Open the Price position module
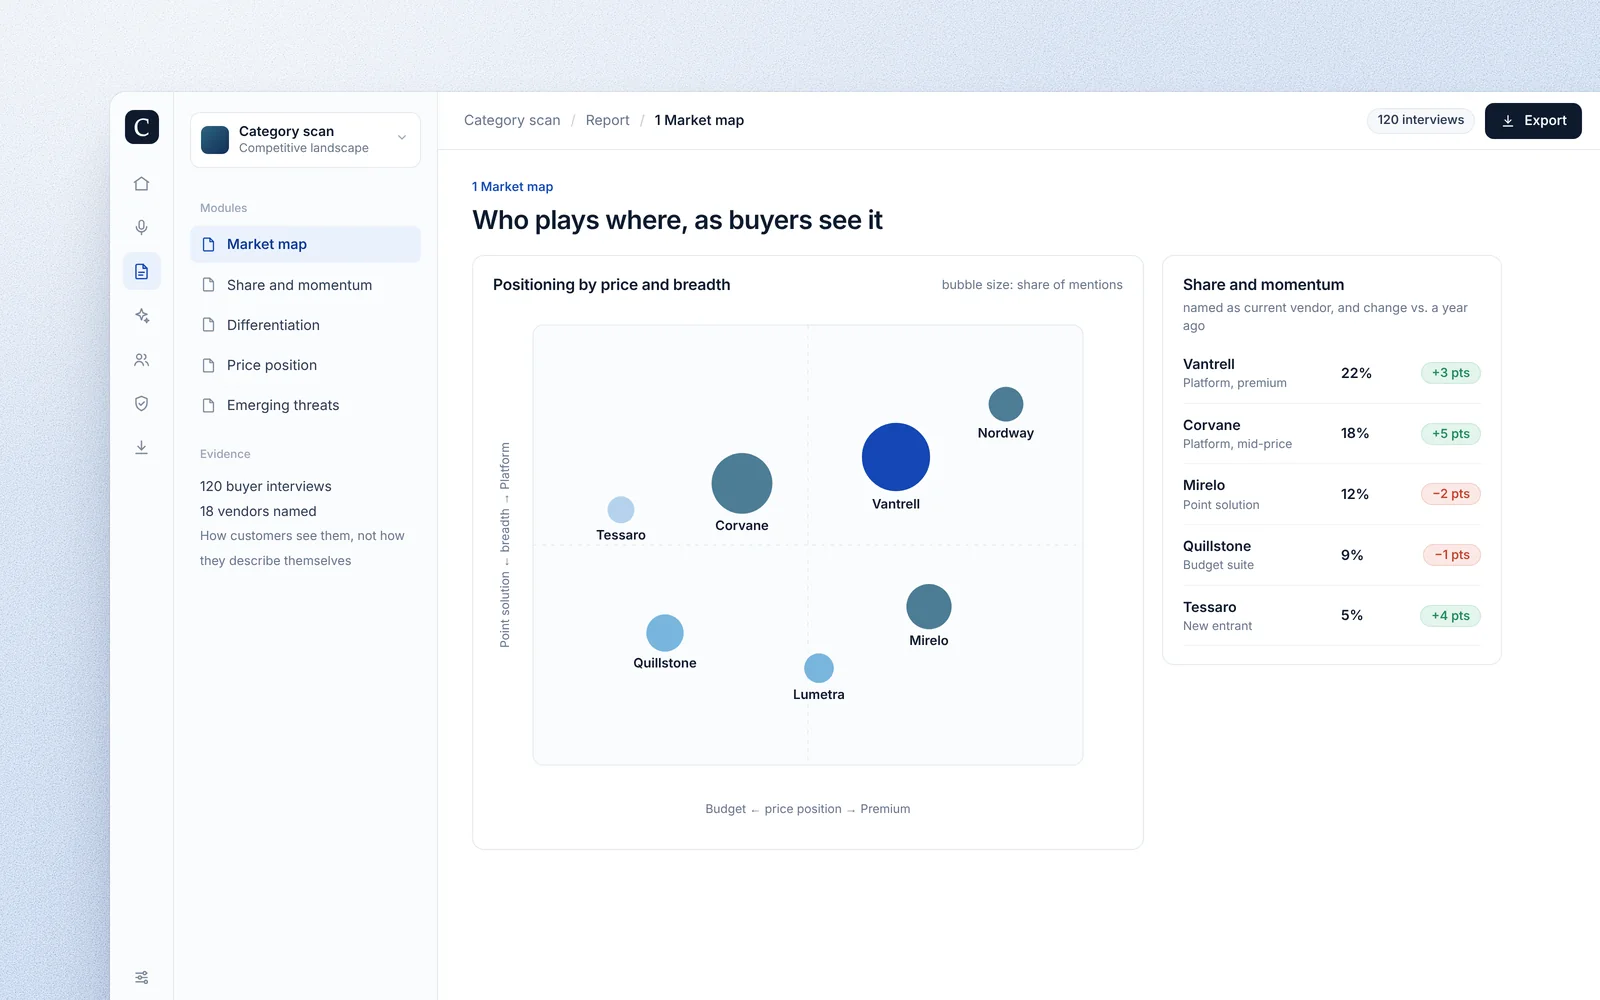 pos(305,365)
